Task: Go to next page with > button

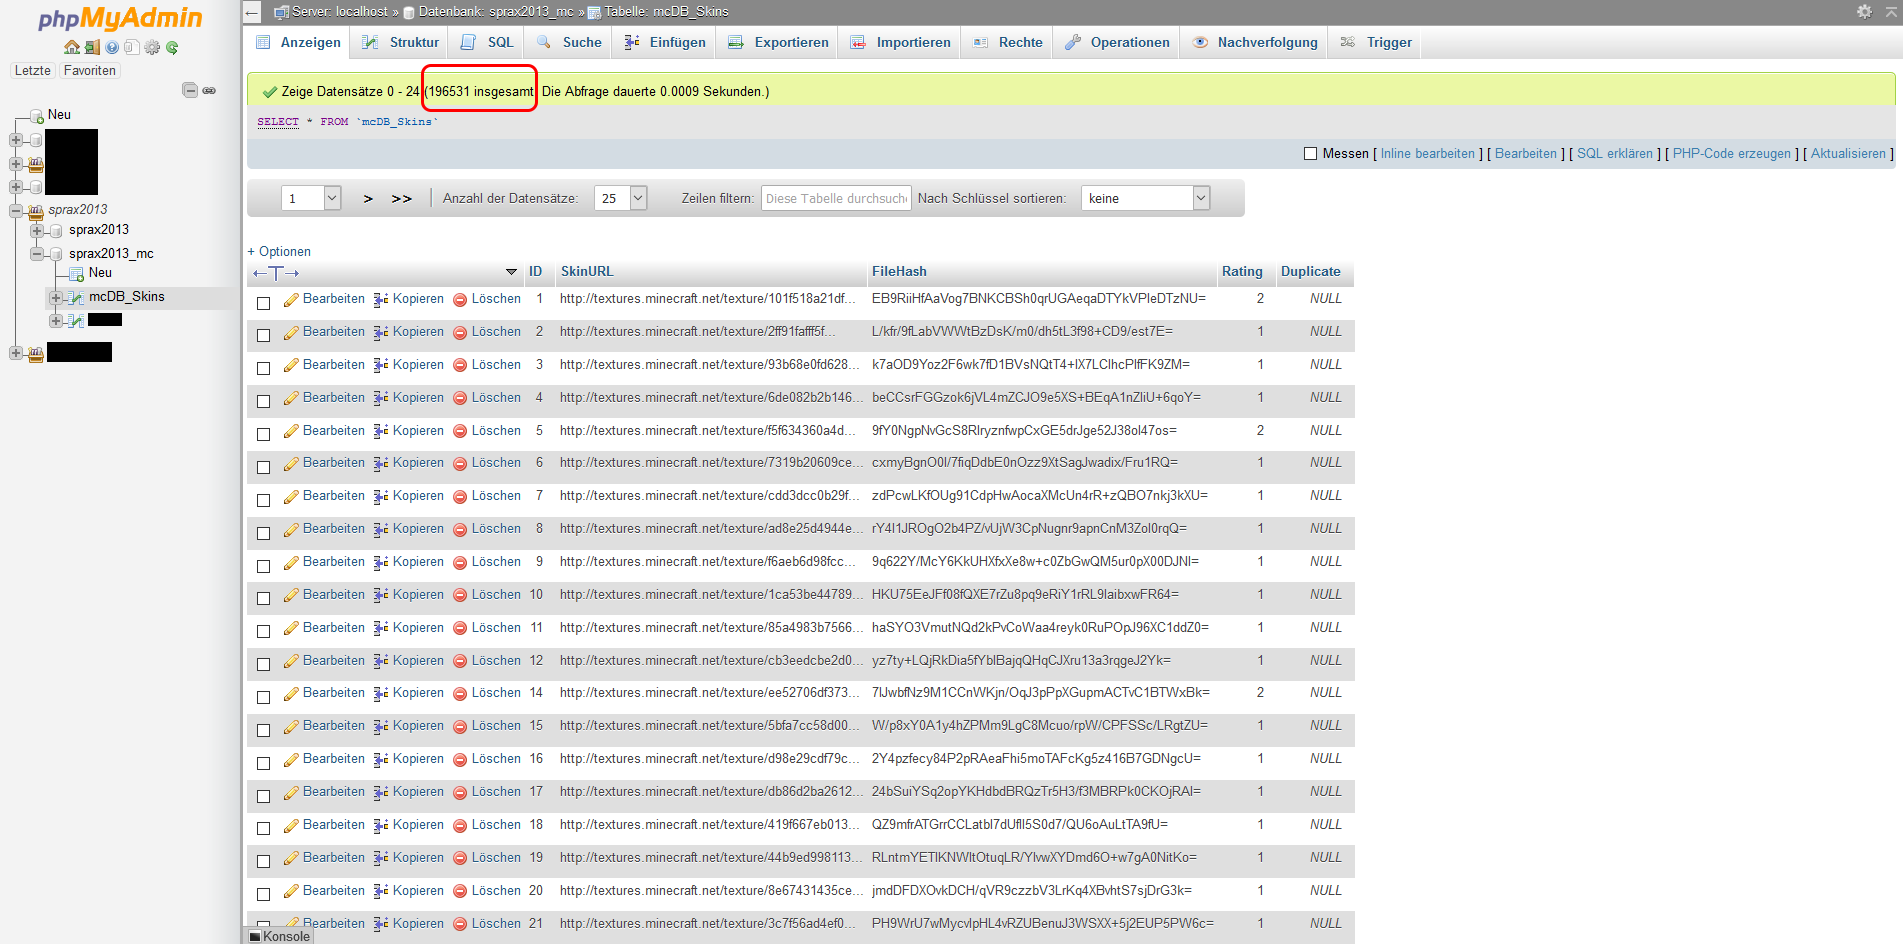Action: [x=368, y=199]
